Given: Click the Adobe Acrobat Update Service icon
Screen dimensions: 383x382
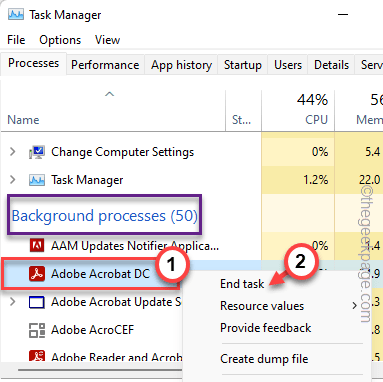Looking at the screenshot, I should [37, 302].
